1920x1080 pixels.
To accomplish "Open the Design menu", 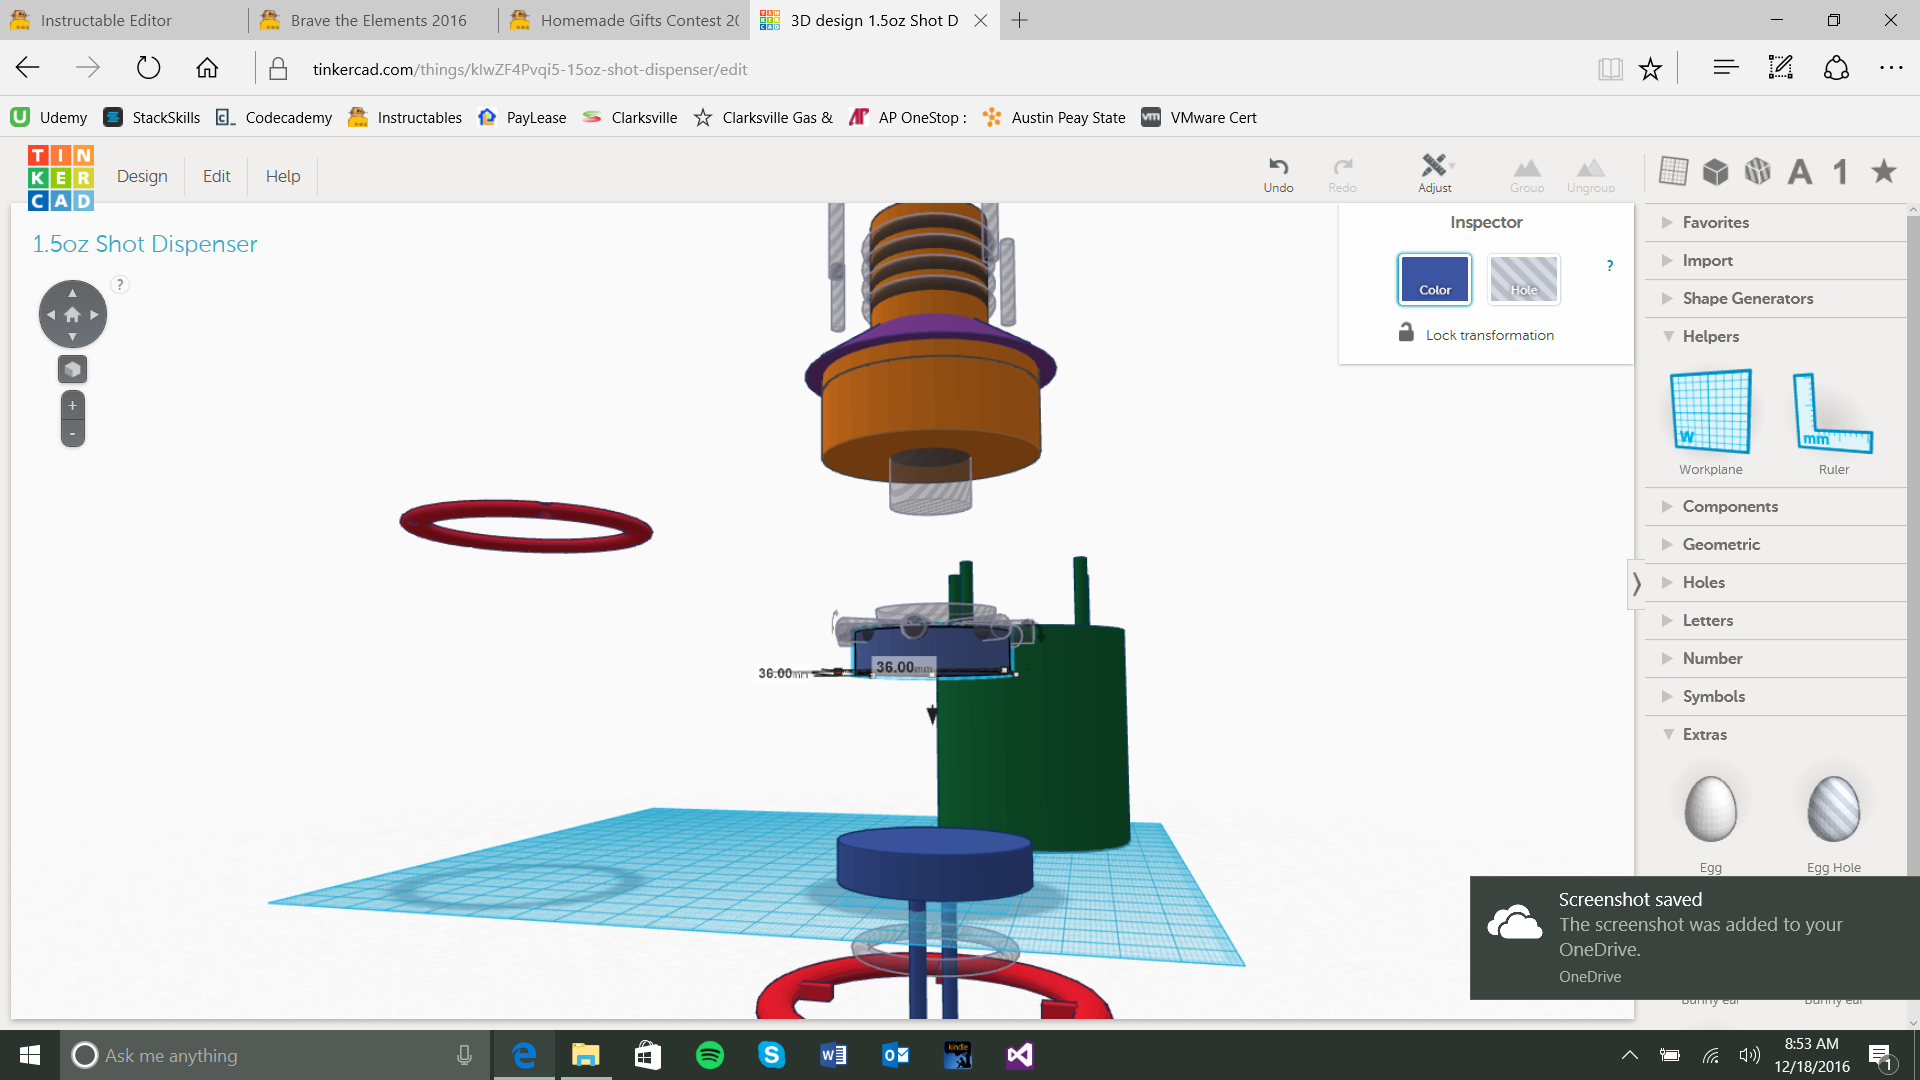I will 142,176.
